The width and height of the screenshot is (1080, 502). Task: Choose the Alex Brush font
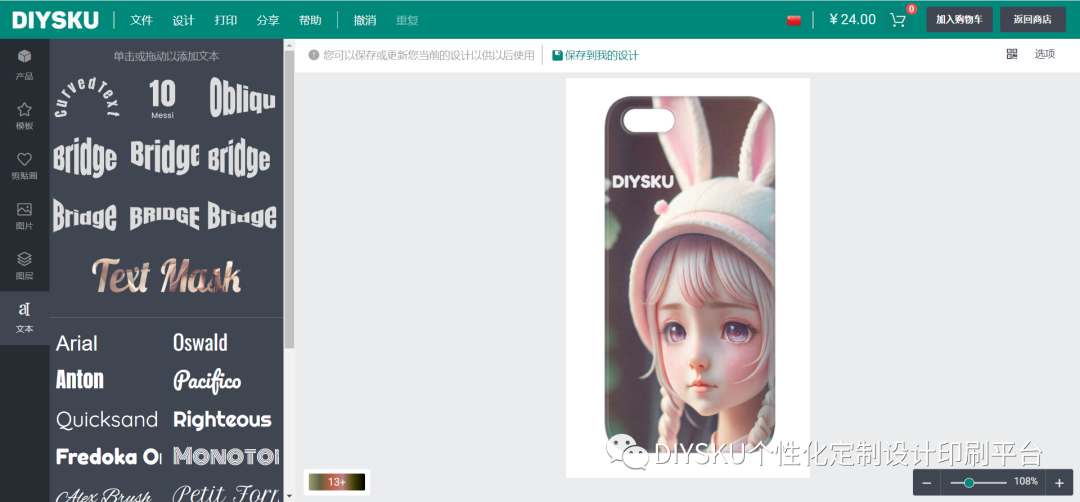(103, 494)
